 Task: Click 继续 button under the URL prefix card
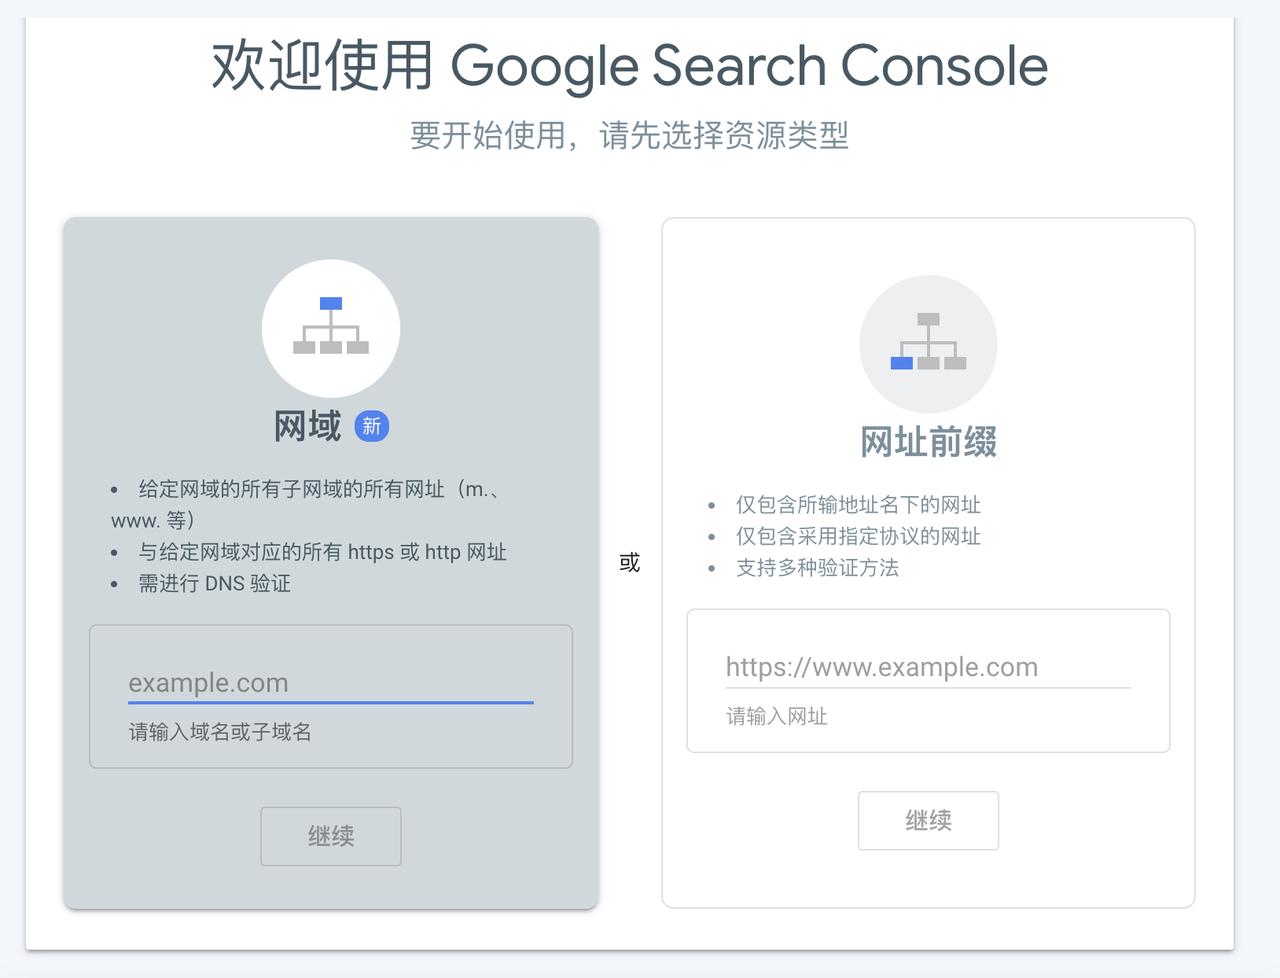tap(928, 821)
